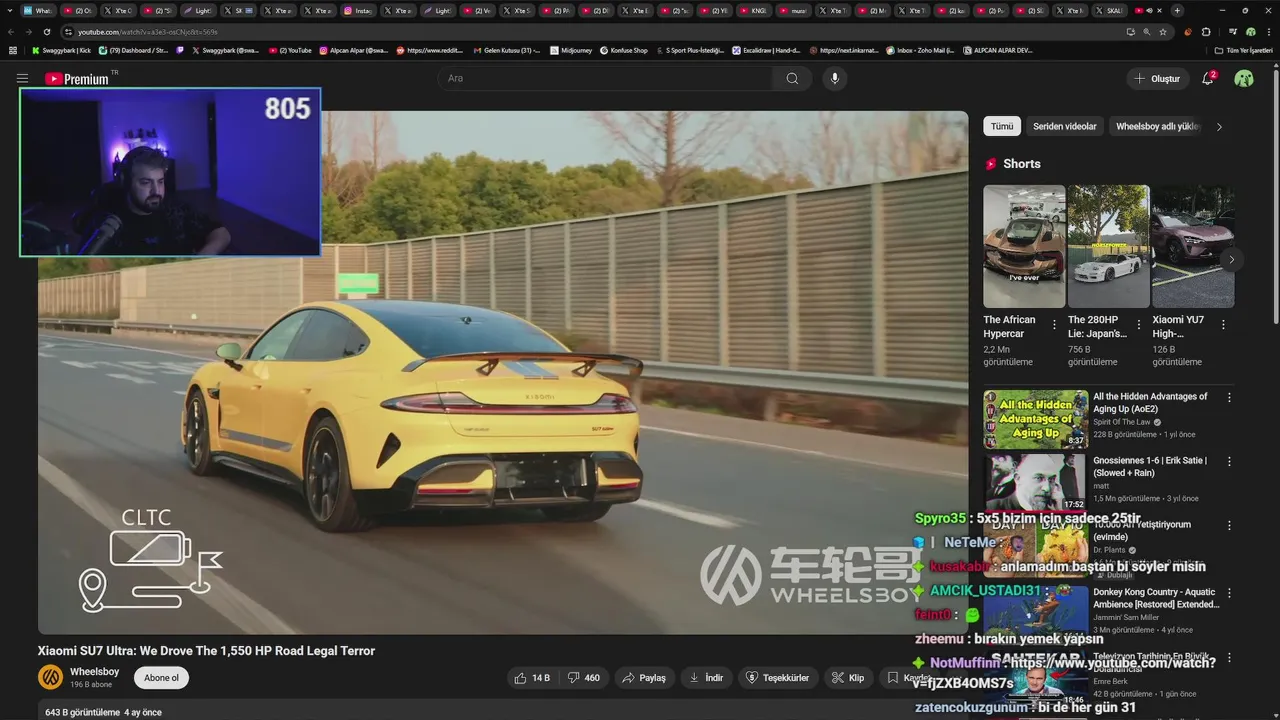
Task: Open more options for Aging Up video
Action: 1229,397
